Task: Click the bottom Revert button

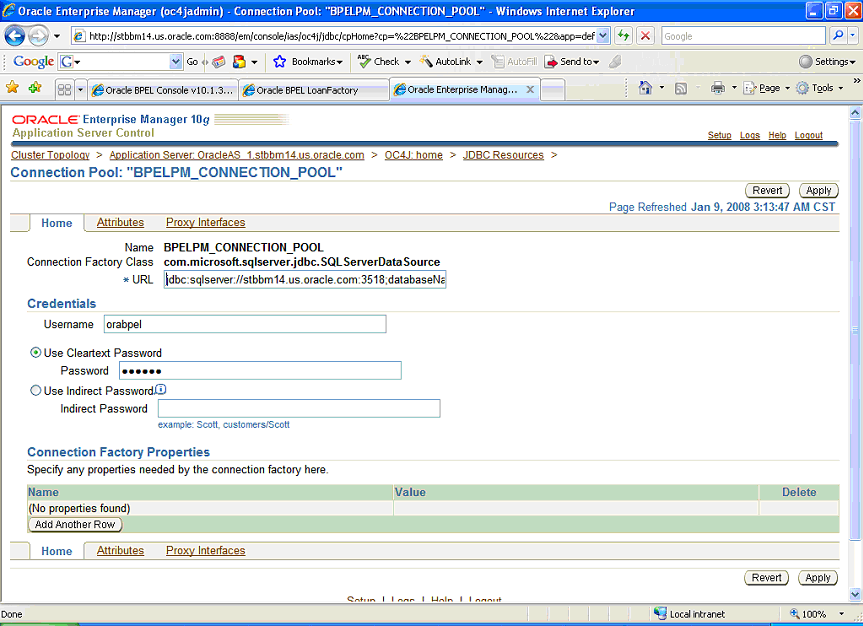Action: (767, 578)
